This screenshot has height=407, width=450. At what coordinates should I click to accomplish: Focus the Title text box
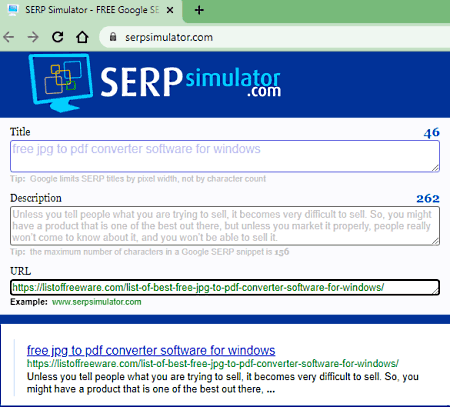(225, 156)
